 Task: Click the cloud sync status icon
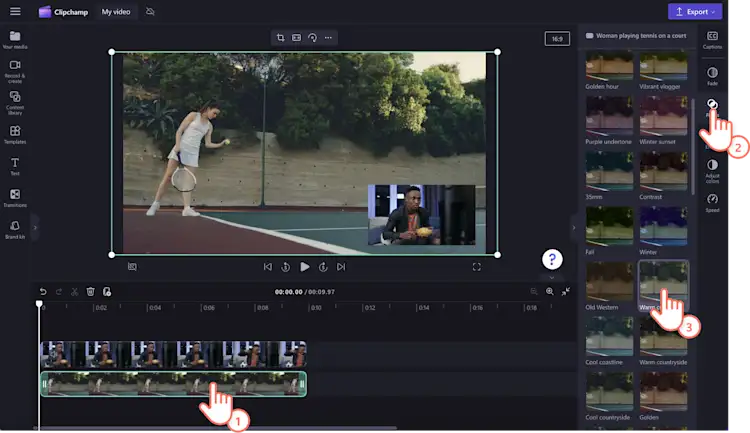(150, 11)
